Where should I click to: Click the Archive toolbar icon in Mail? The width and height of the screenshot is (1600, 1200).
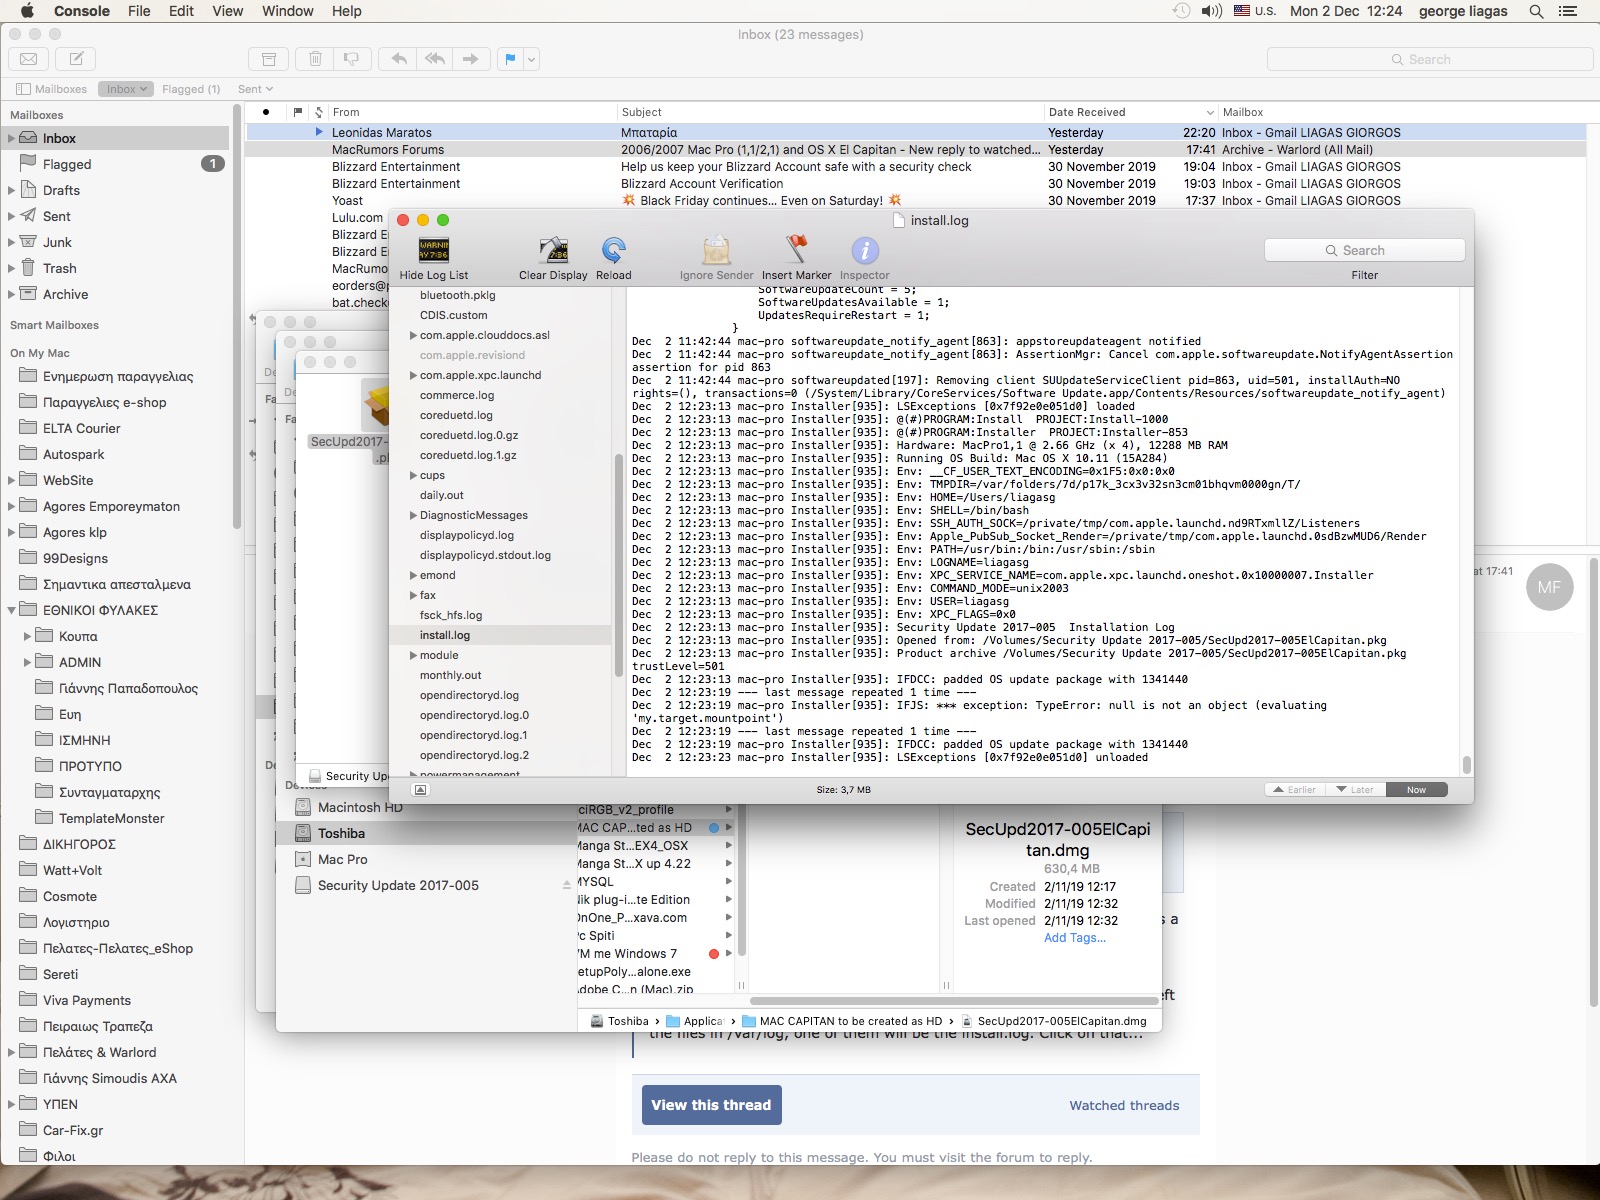(x=268, y=59)
